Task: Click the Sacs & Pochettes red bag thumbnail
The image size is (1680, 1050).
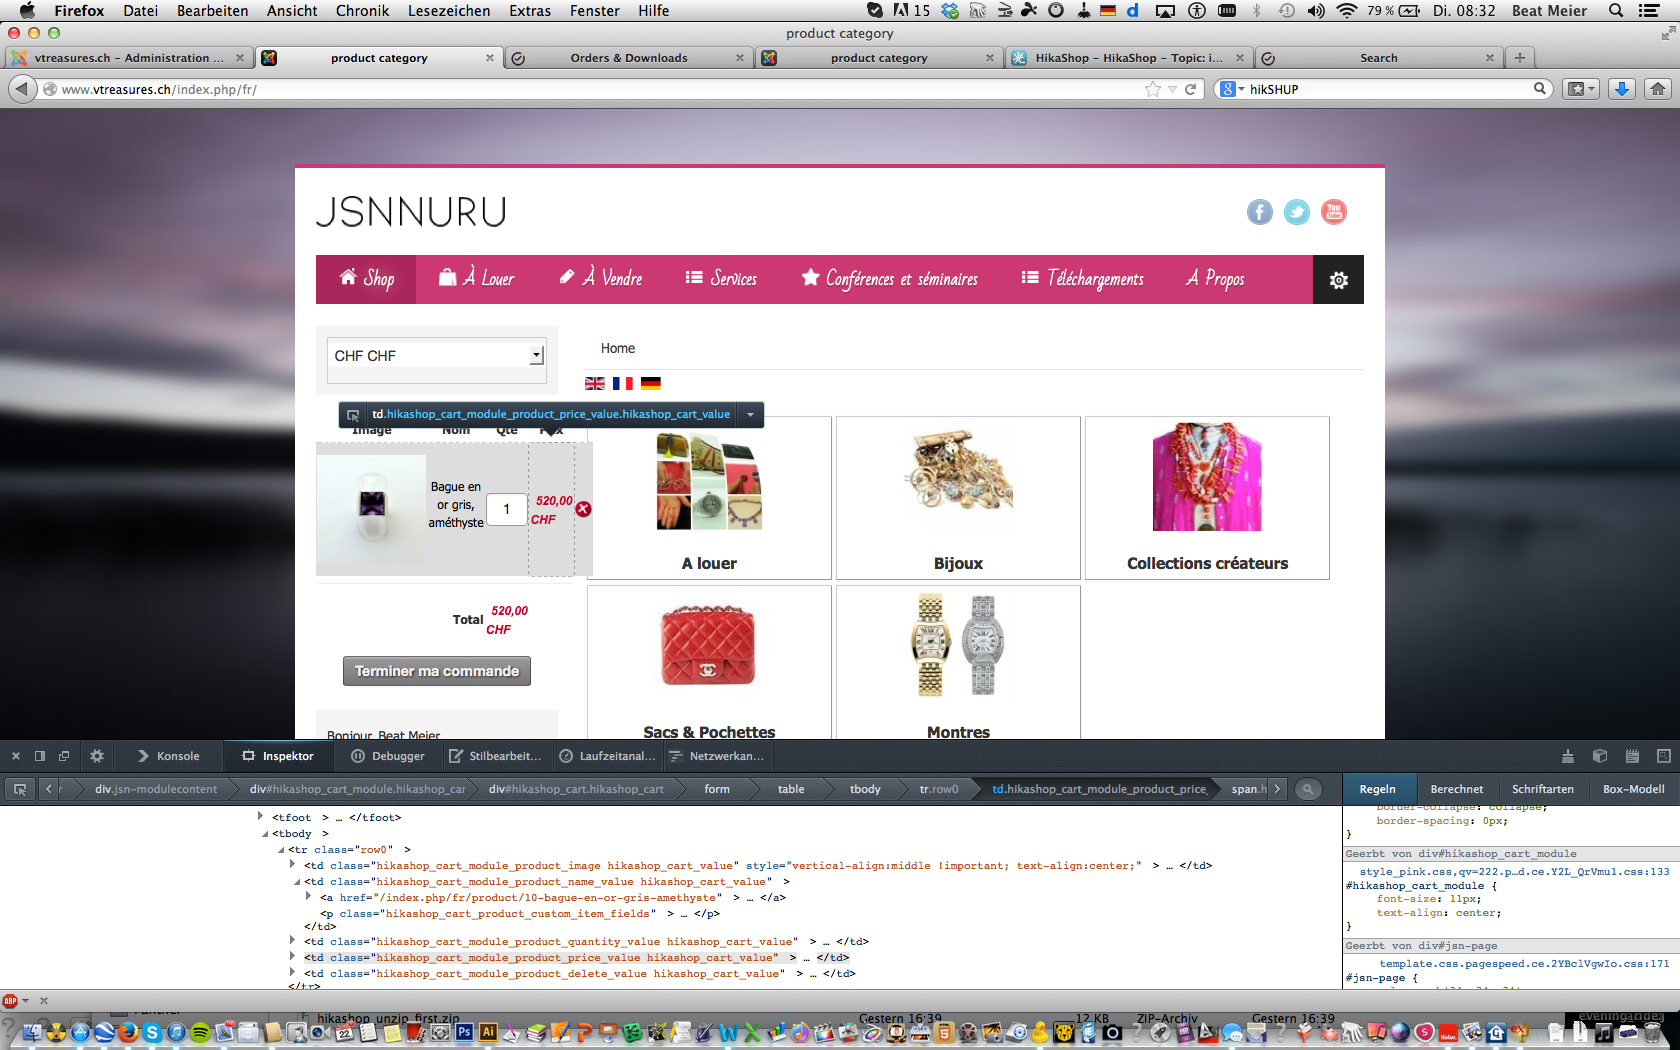Action: tap(709, 646)
